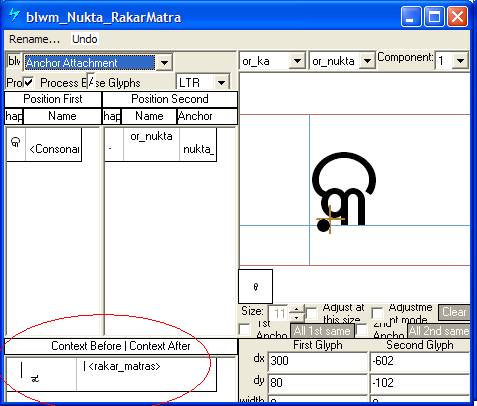Click the small glyph thumbnail below the preview
This screenshot has height=406, width=477.
(x=255, y=287)
